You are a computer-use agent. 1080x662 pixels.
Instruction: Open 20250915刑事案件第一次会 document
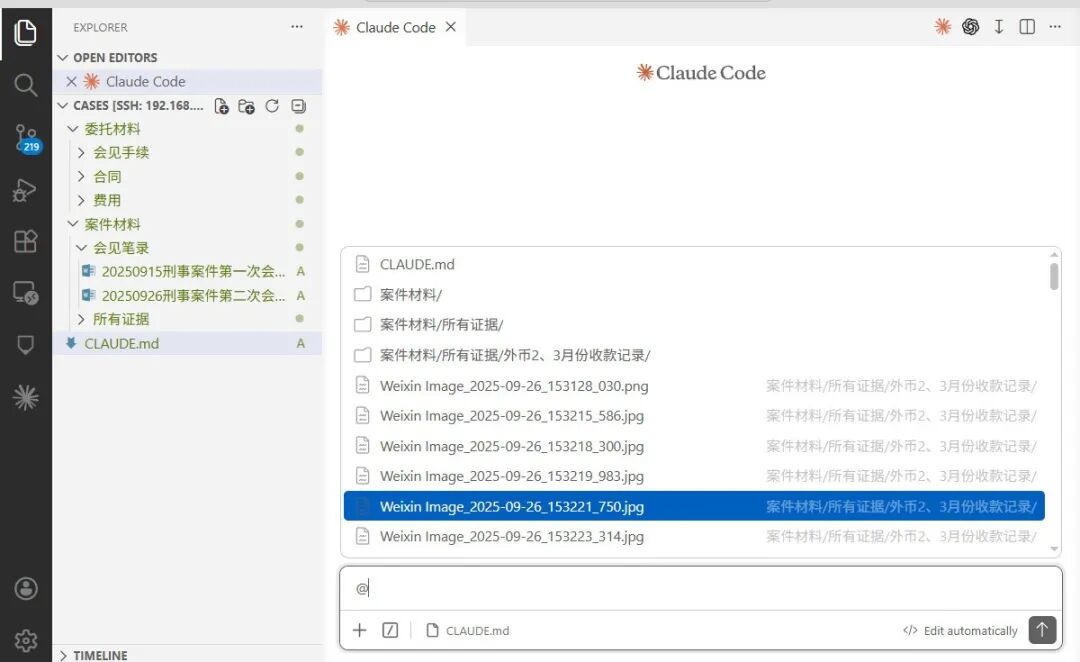tap(187, 271)
